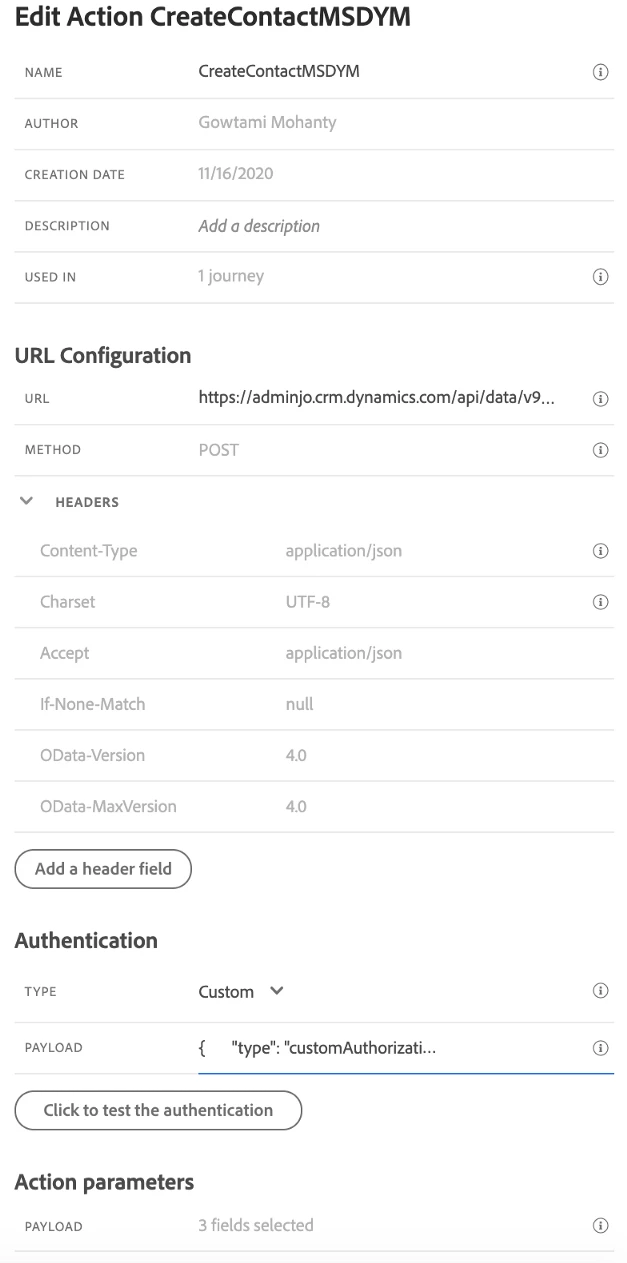Open the 3 fields selected payload
The height and width of the screenshot is (1263, 627).
(256, 1225)
